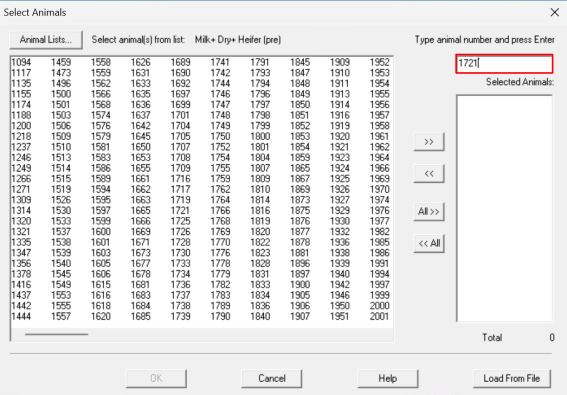The image size is (567, 395).
Task: Click the << remove selected button
Action: point(429,174)
